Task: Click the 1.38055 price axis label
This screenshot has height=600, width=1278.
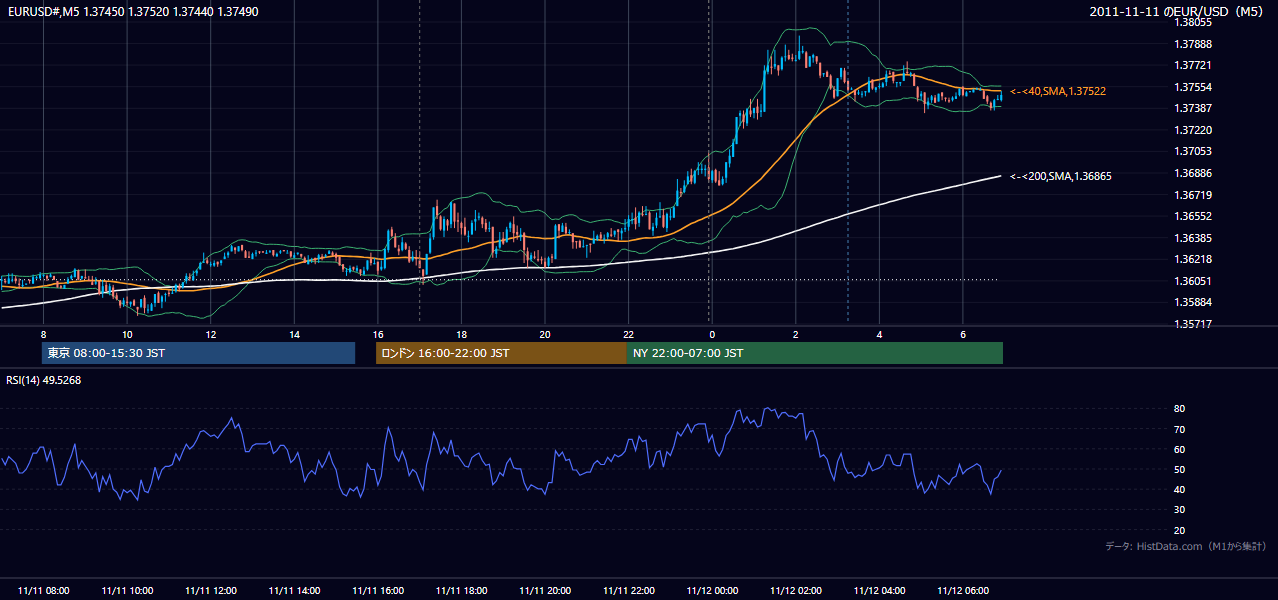Action: 1193,22
